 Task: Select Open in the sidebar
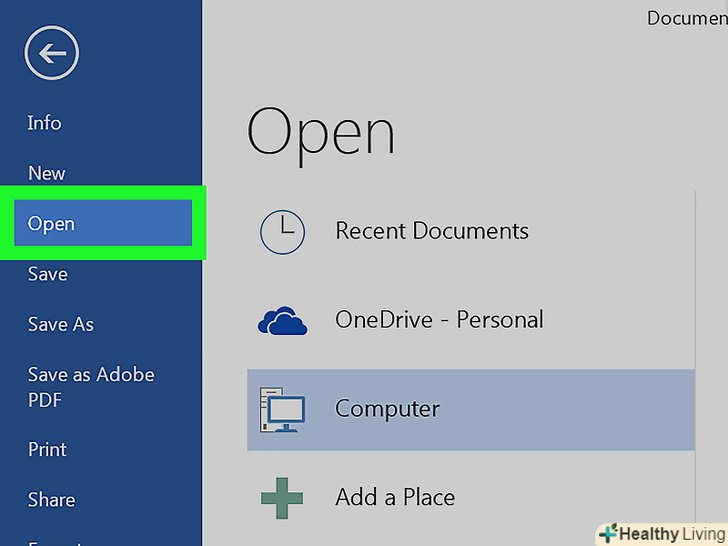pyautogui.click(x=103, y=223)
